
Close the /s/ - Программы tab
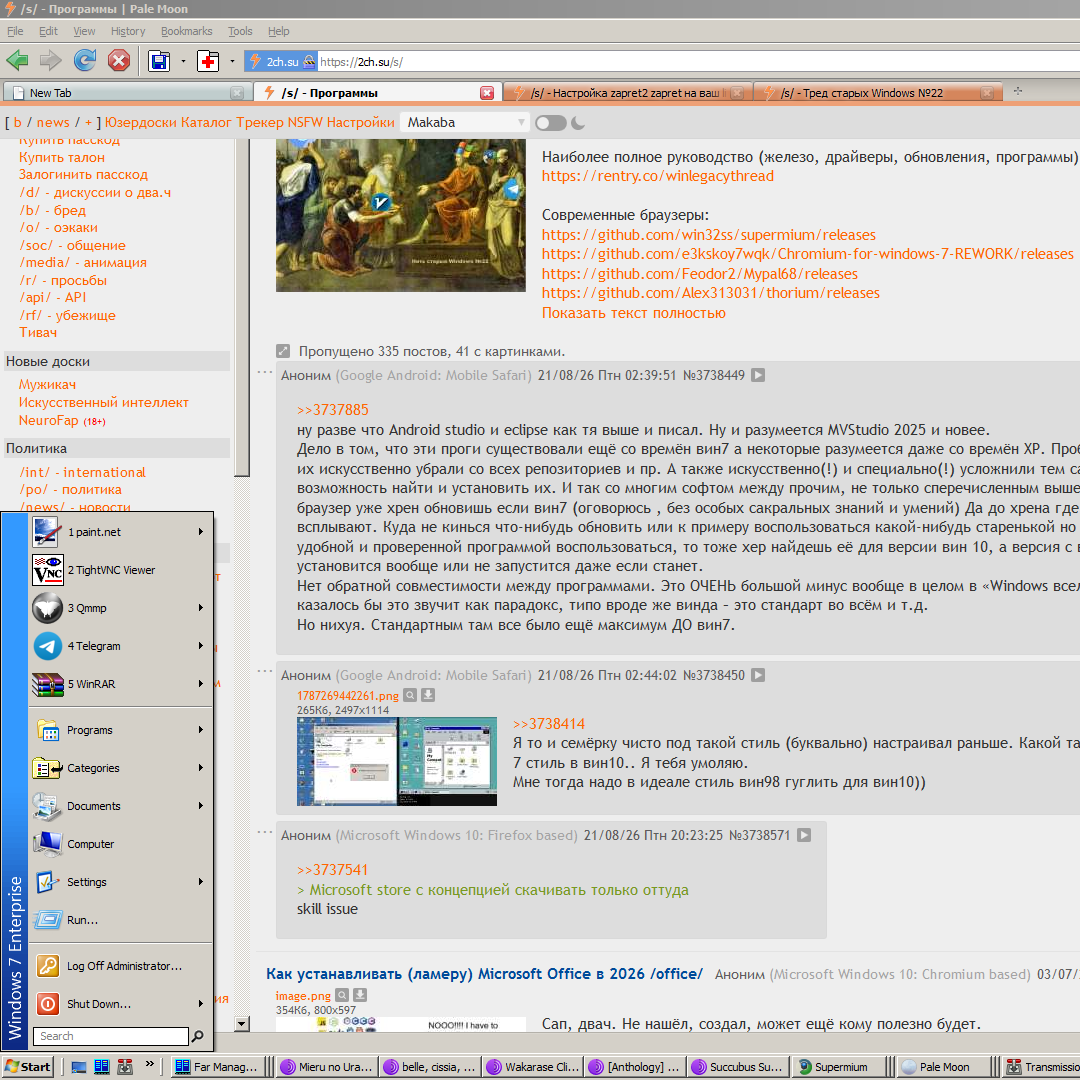point(487,93)
